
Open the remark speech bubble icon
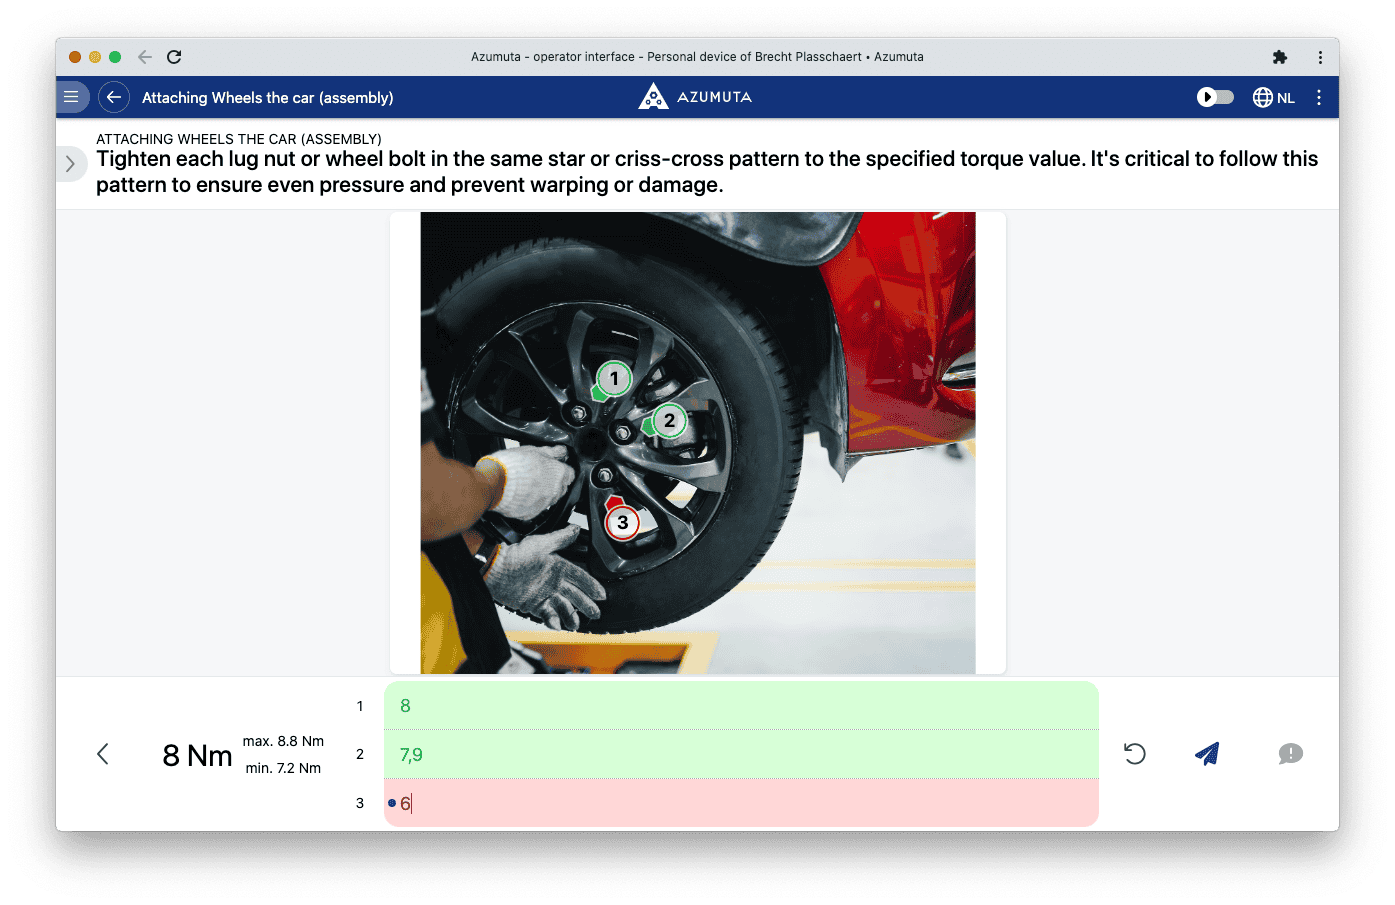pyautogui.click(x=1289, y=753)
